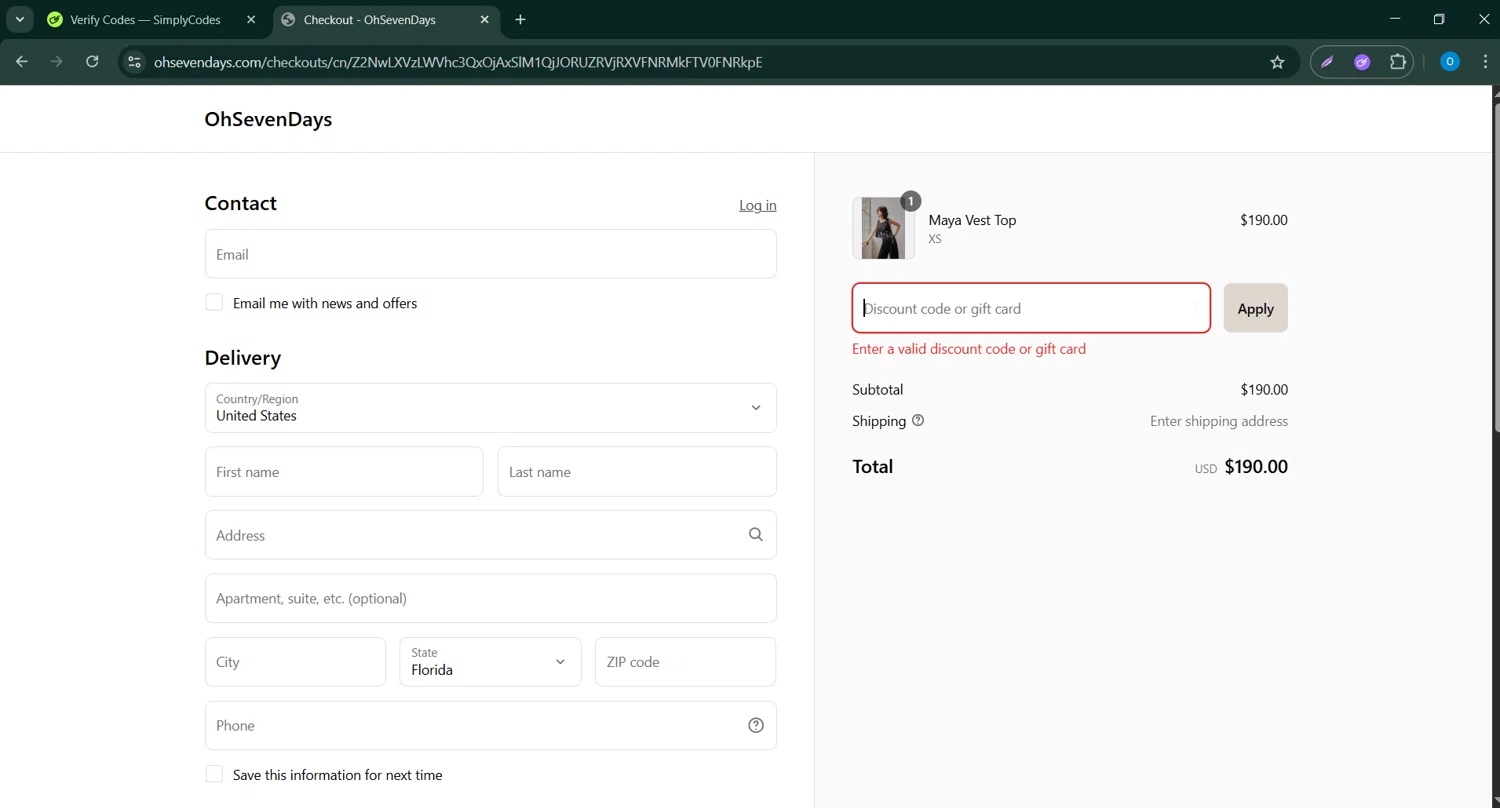The height and width of the screenshot is (808, 1500).
Task: Click 'Enter shipping address' text
Action: click(x=1219, y=421)
